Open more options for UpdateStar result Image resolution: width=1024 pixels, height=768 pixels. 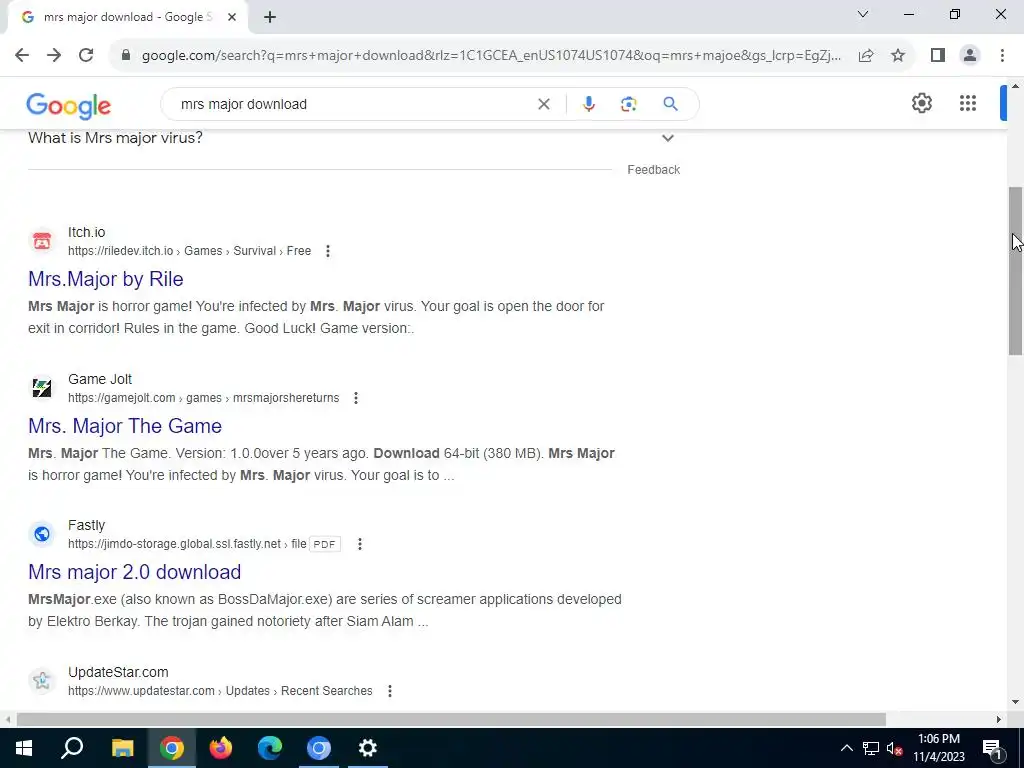[390, 691]
